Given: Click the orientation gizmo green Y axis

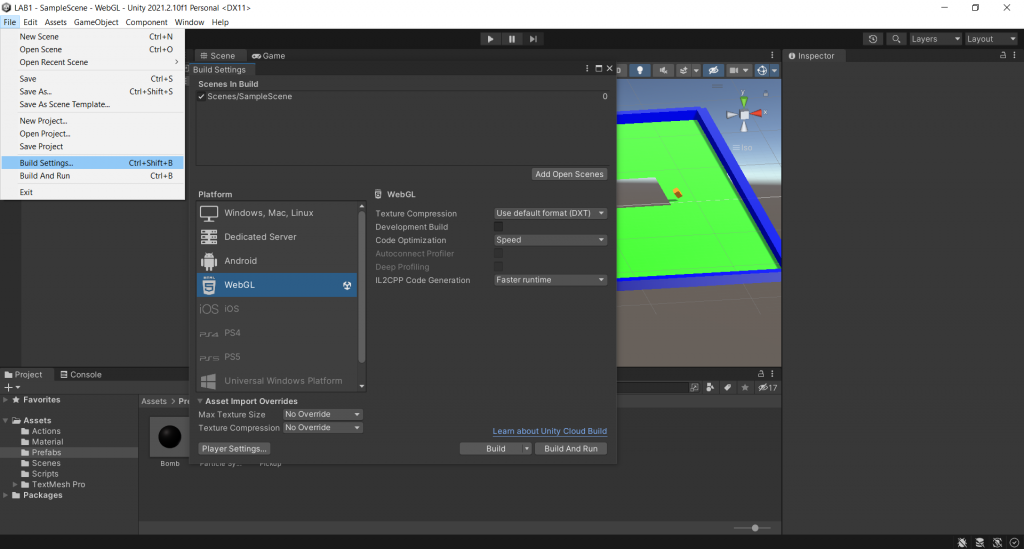Looking at the screenshot, I should (744, 100).
